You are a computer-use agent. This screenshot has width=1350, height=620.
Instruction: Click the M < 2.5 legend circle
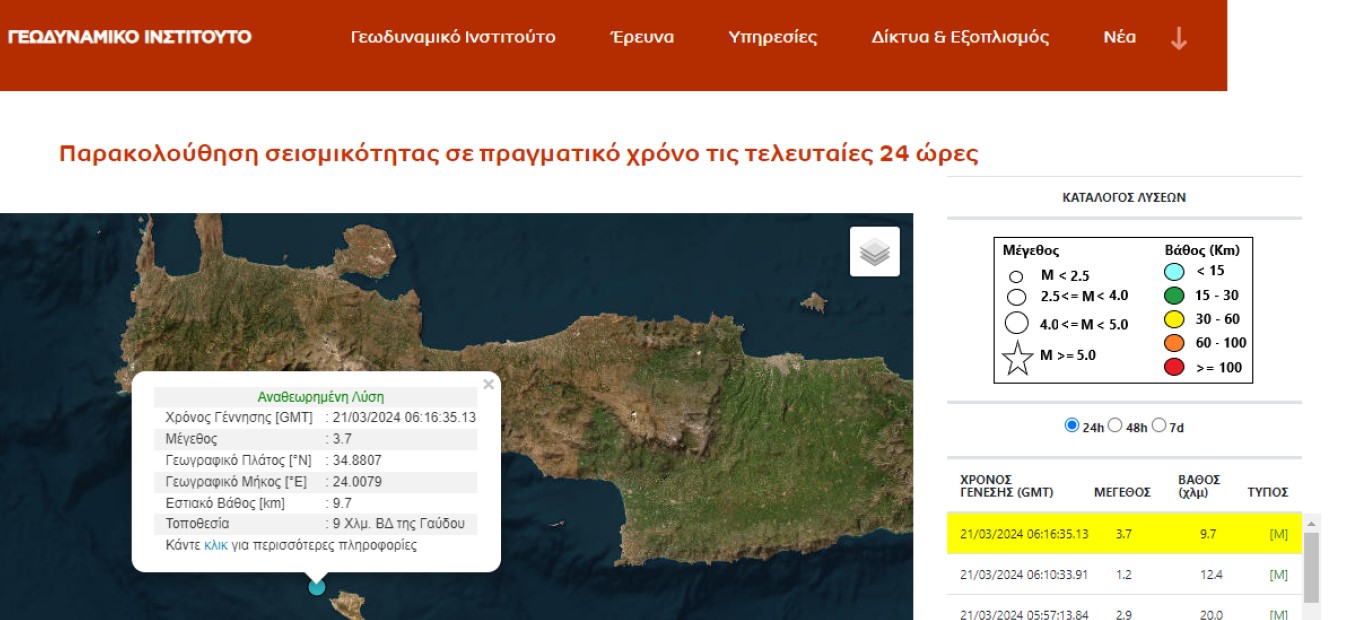point(1016,276)
